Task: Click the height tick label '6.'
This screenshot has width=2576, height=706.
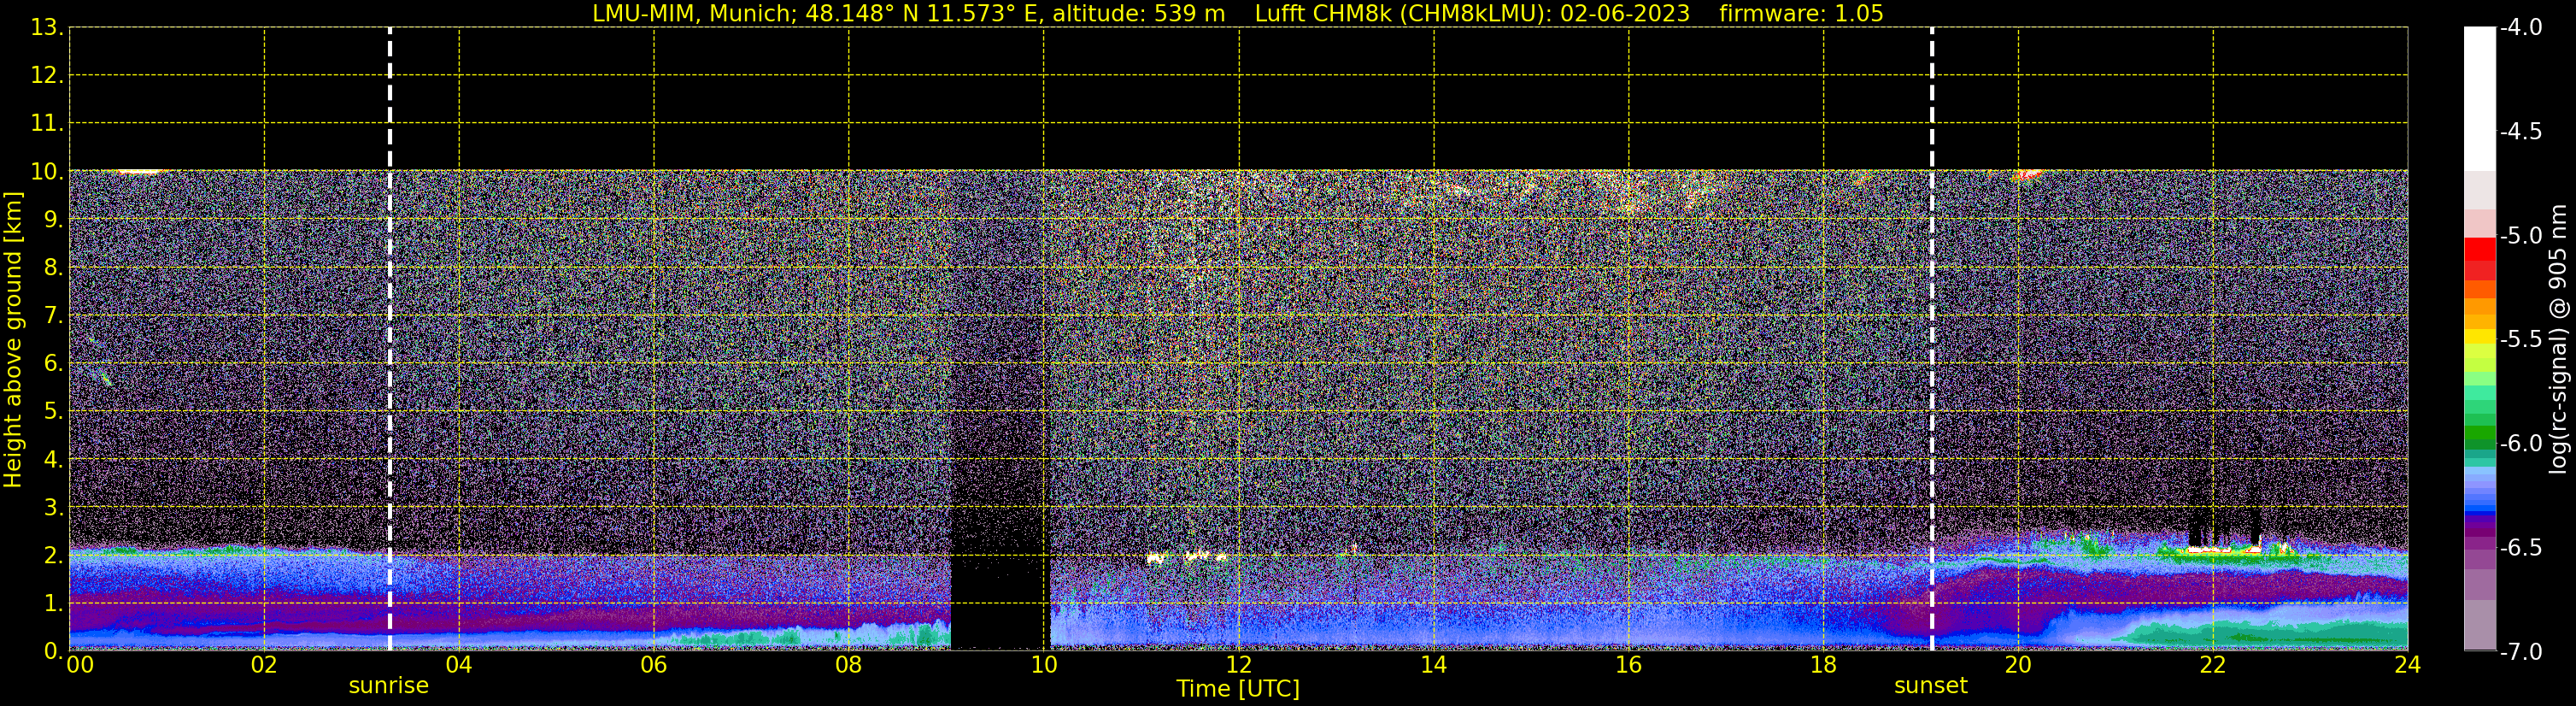Action: coord(53,364)
